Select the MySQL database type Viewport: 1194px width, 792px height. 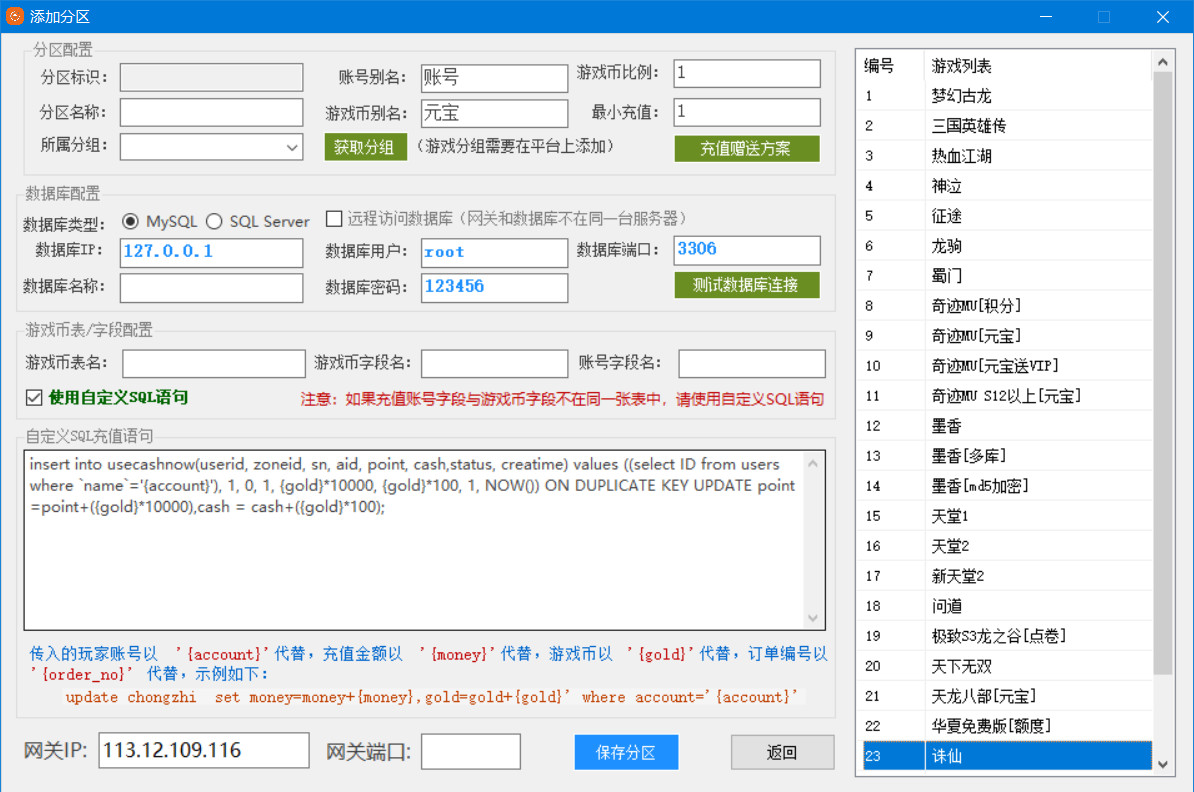(x=131, y=221)
